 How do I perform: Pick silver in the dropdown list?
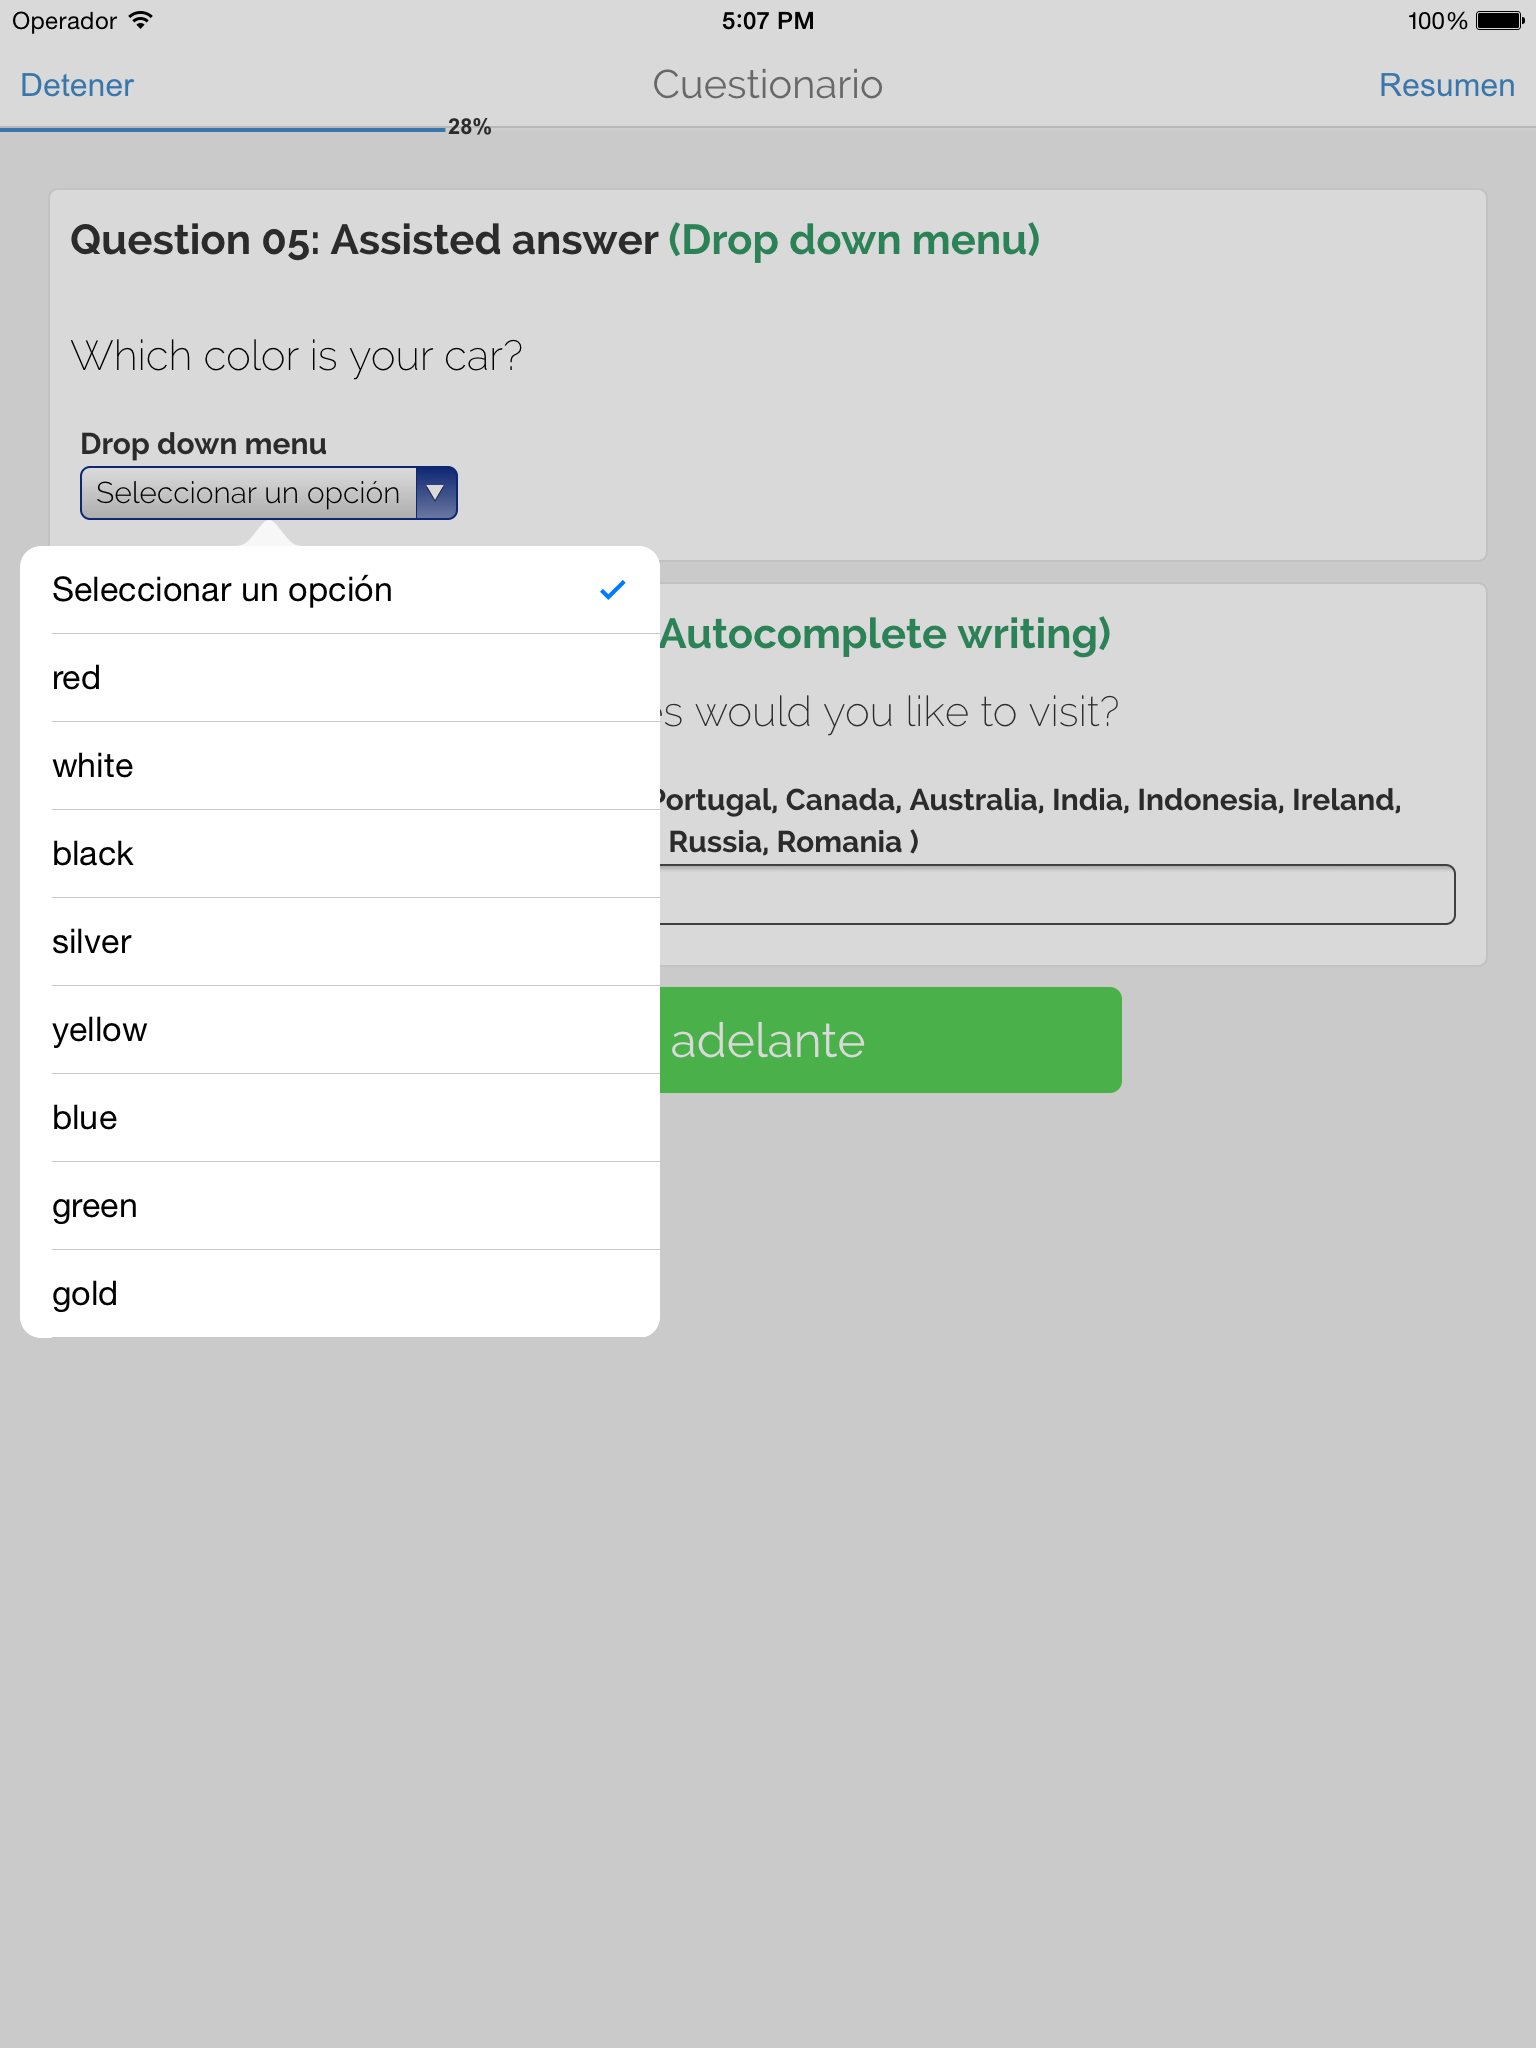coord(340,942)
